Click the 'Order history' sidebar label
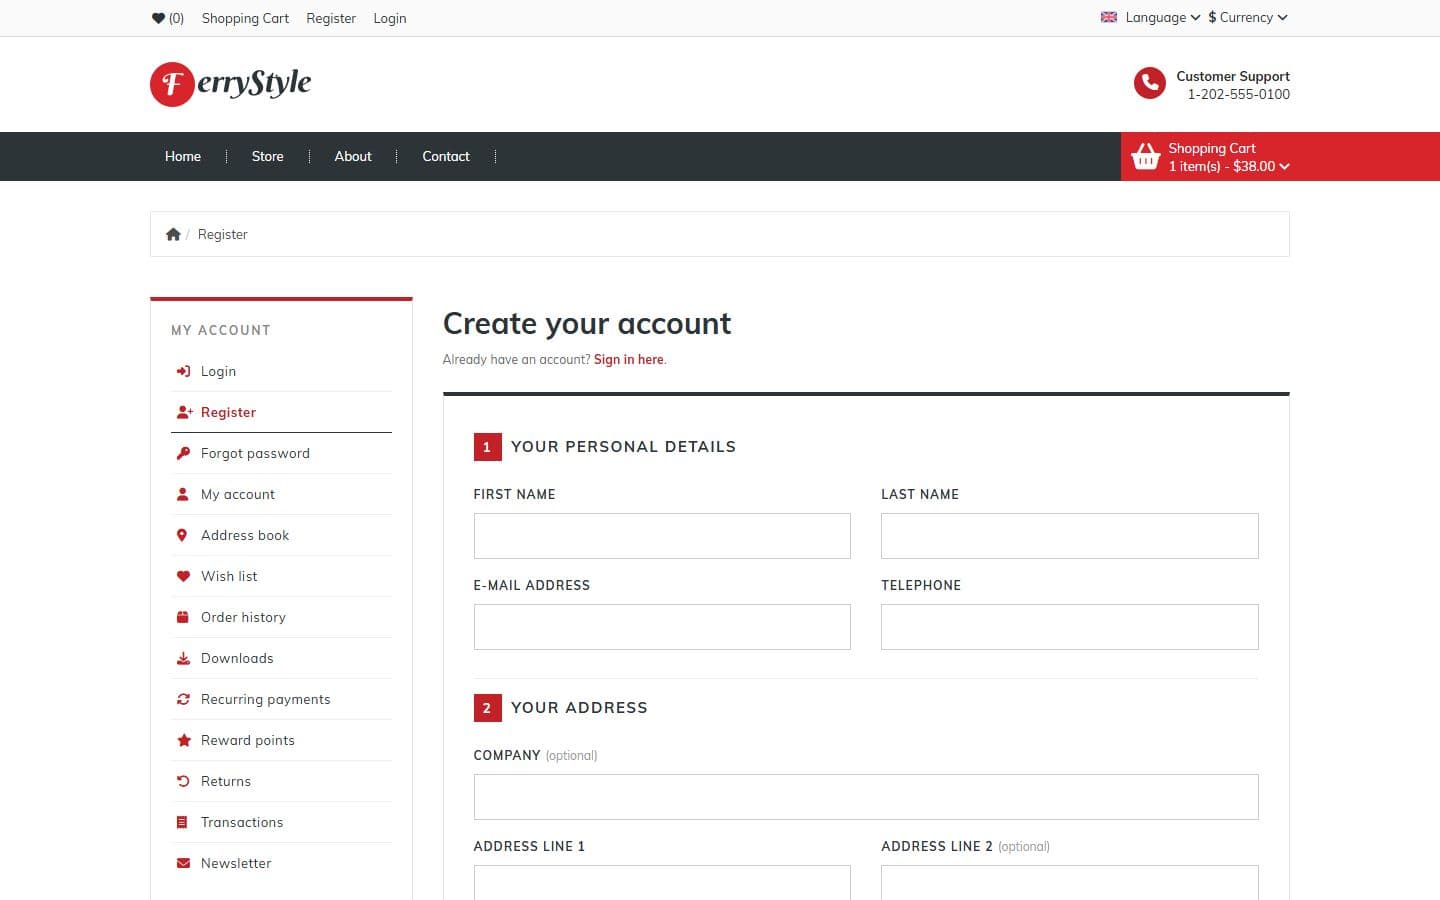 point(243,617)
